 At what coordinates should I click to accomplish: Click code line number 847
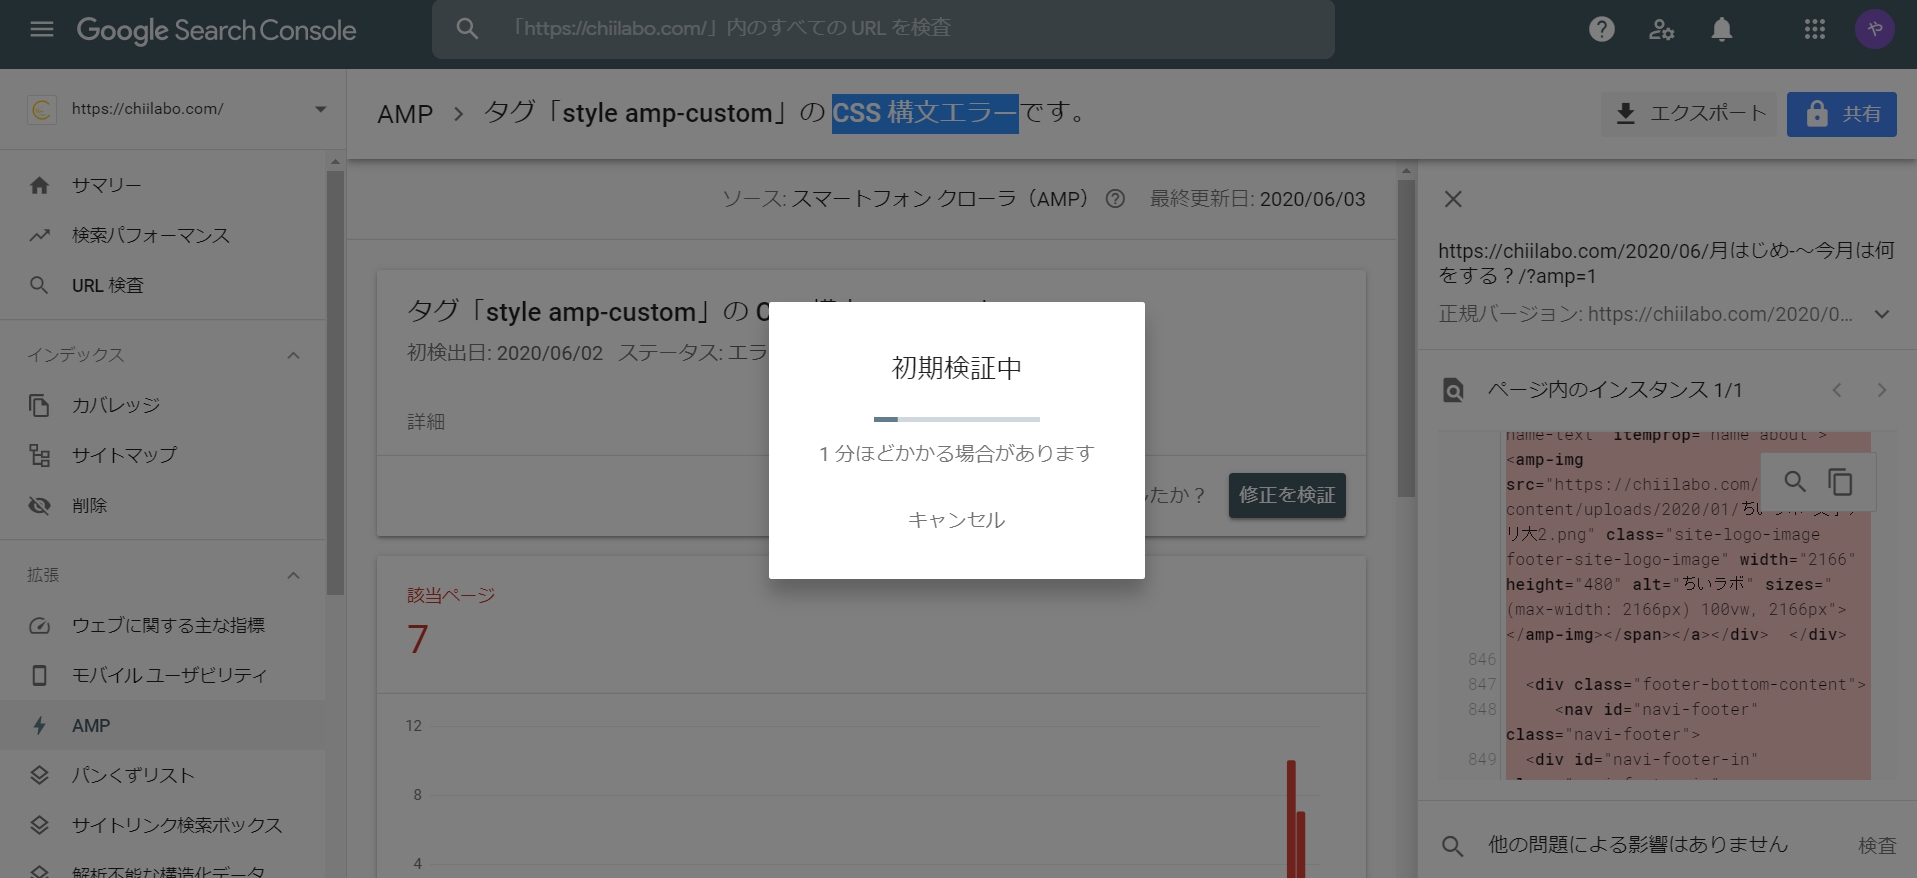pyautogui.click(x=1482, y=684)
